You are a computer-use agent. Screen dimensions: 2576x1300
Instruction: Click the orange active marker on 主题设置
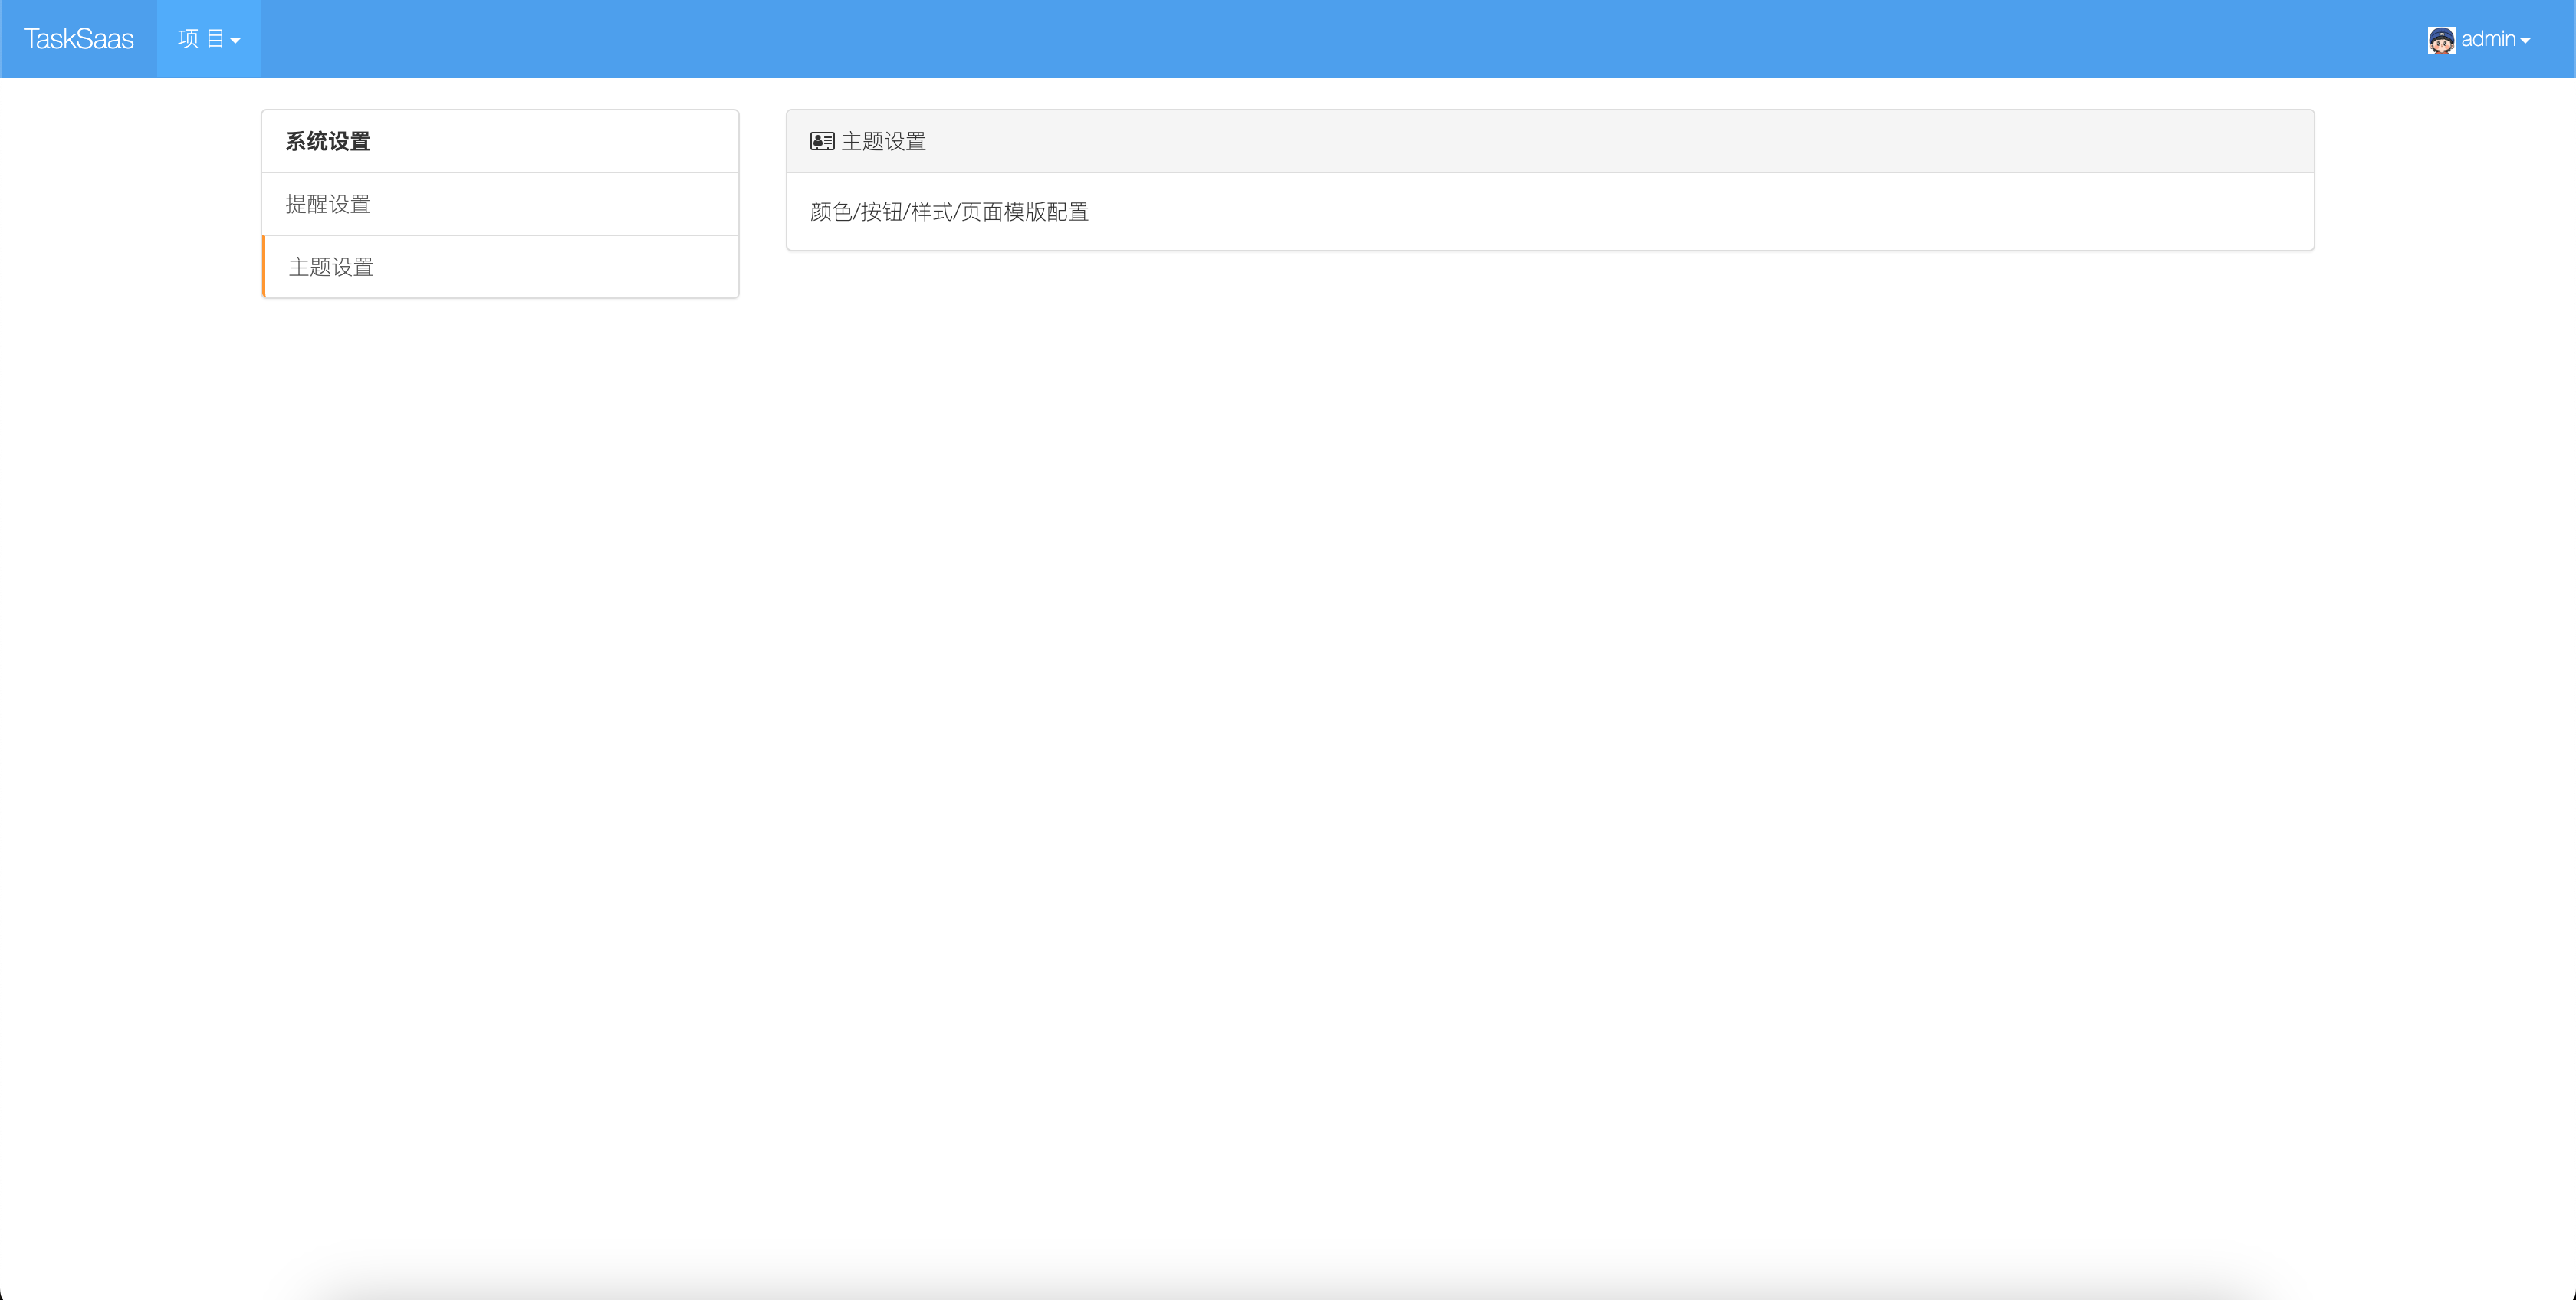[264, 267]
